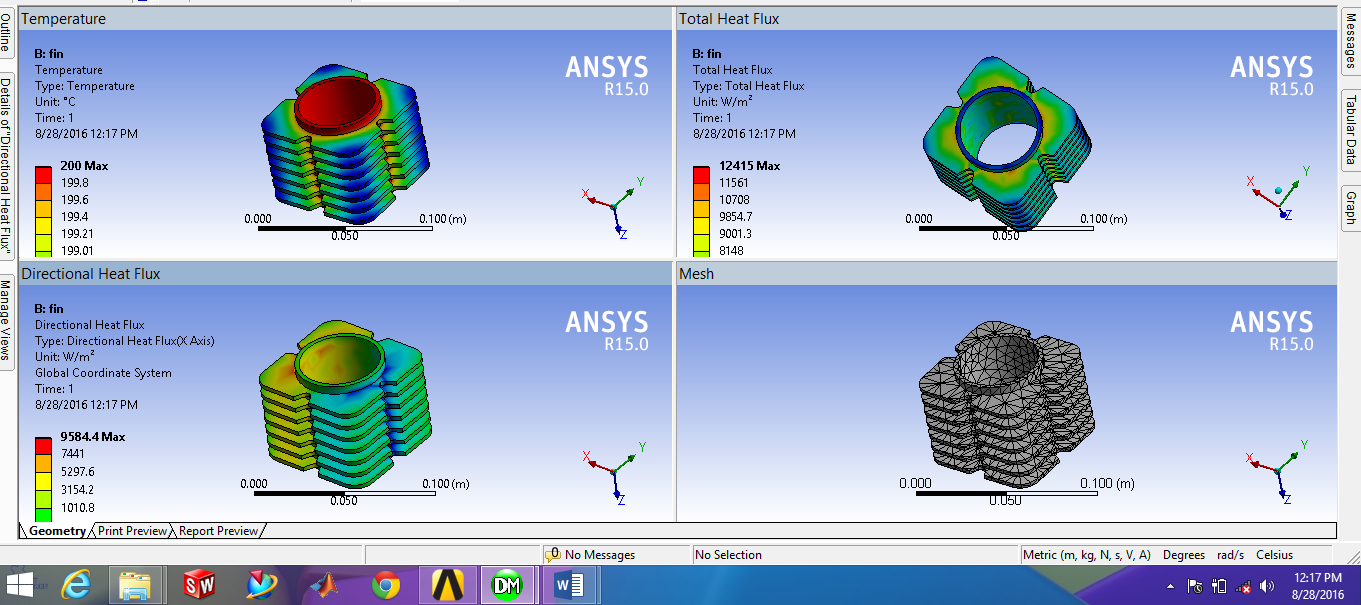The image size is (1361, 605).
Task: Switch to SolidWorks in taskbar
Action: point(200,584)
